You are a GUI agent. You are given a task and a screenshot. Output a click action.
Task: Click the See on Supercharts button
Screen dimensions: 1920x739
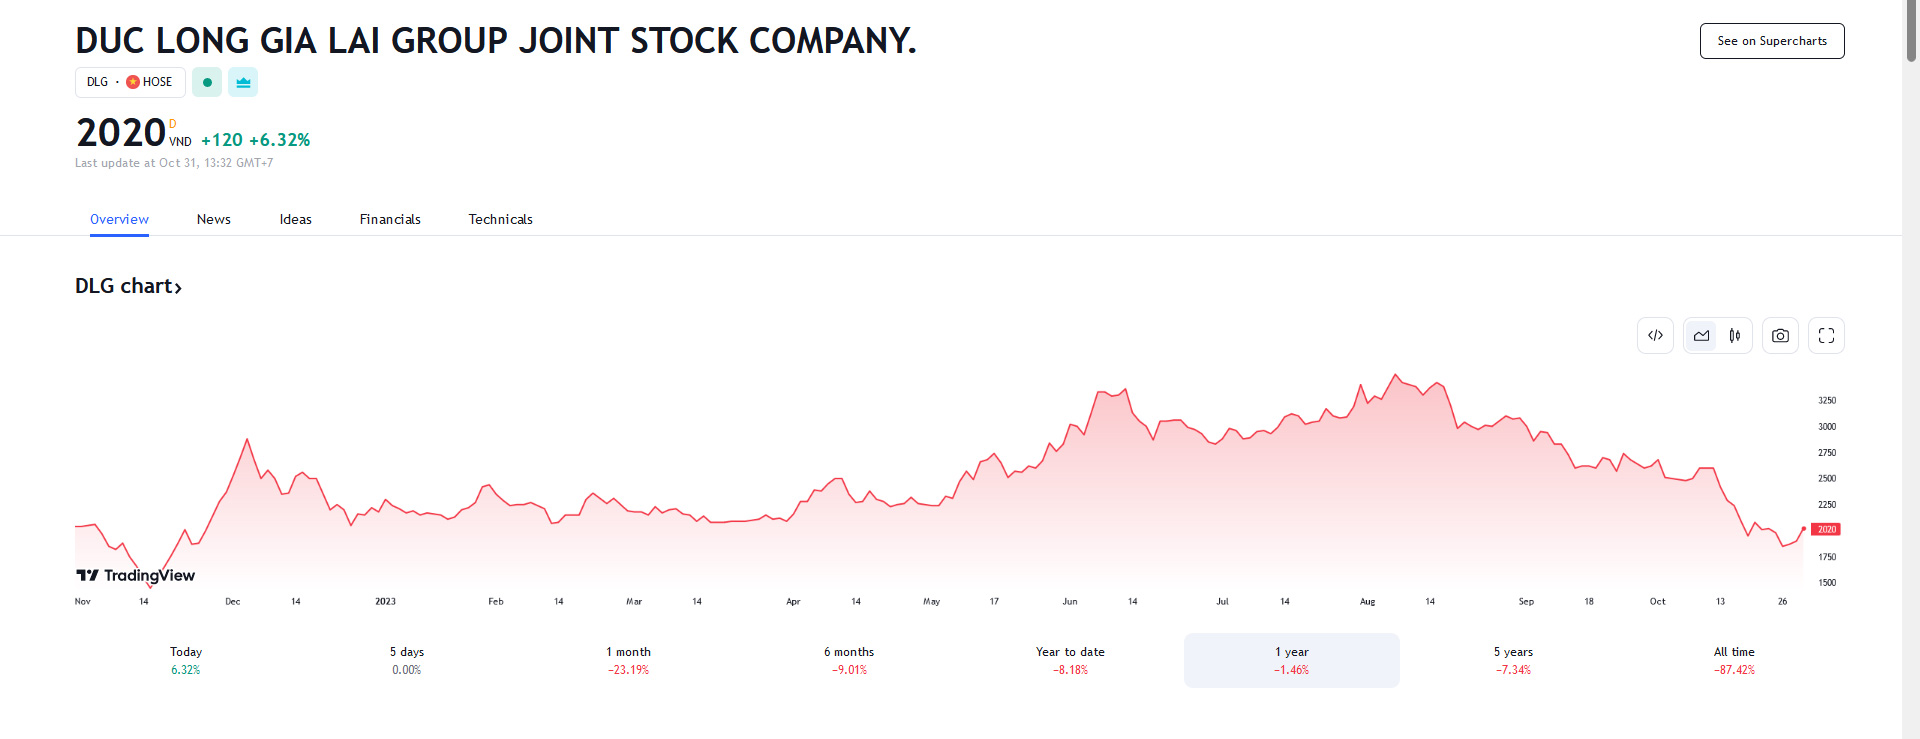tap(1771, 41)
